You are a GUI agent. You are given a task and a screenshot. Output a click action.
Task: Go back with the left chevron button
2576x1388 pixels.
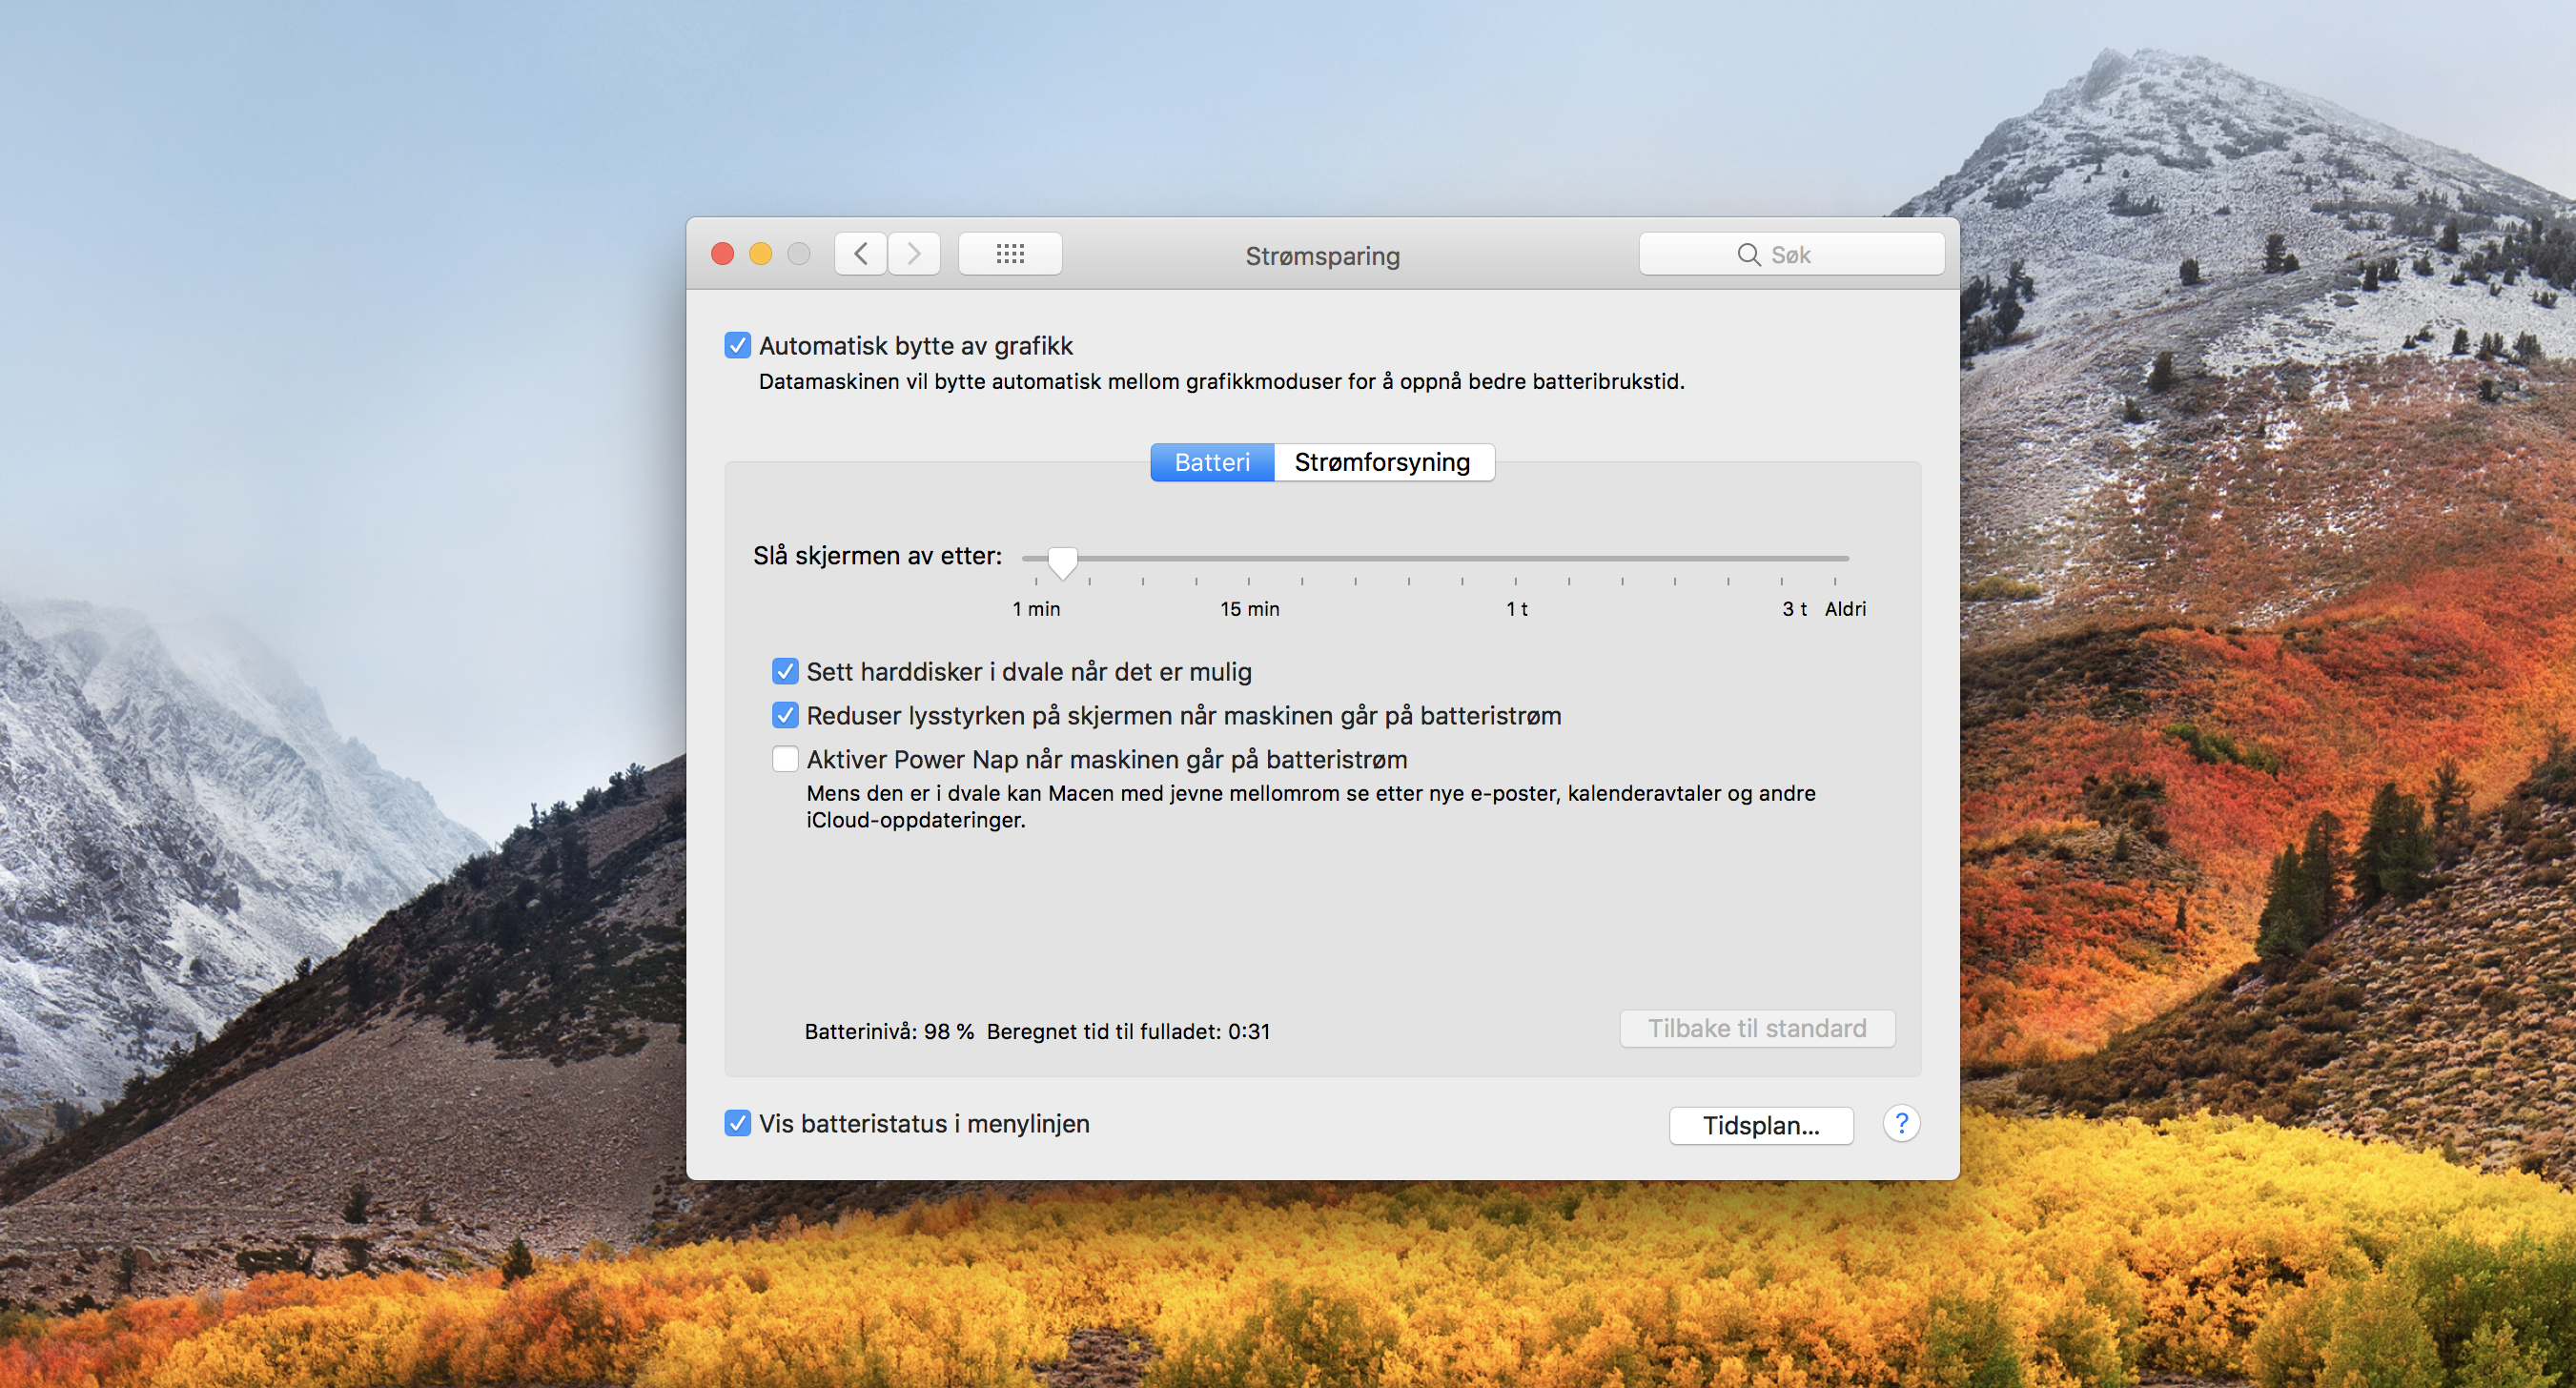pyautogui.click(x=861, y=254)
